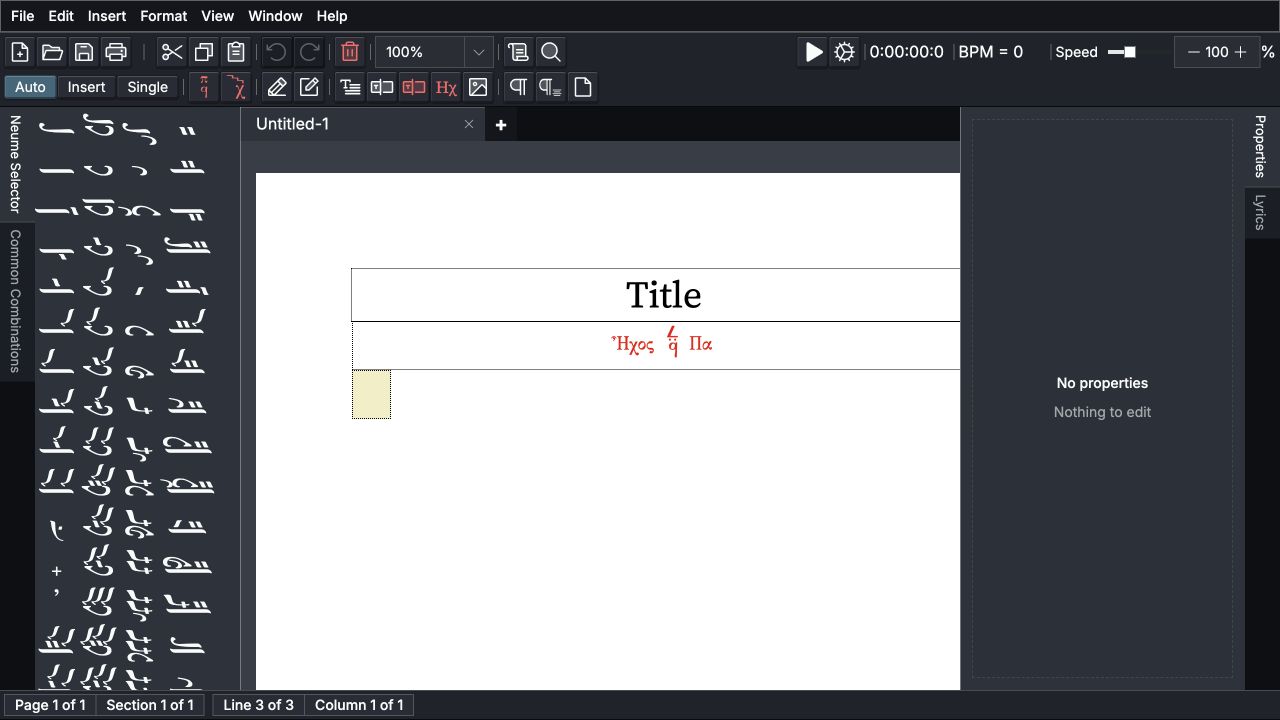Start playback with the play button
The height and width of the screenshot is (720, 1280).
click(x=814, y=52)
